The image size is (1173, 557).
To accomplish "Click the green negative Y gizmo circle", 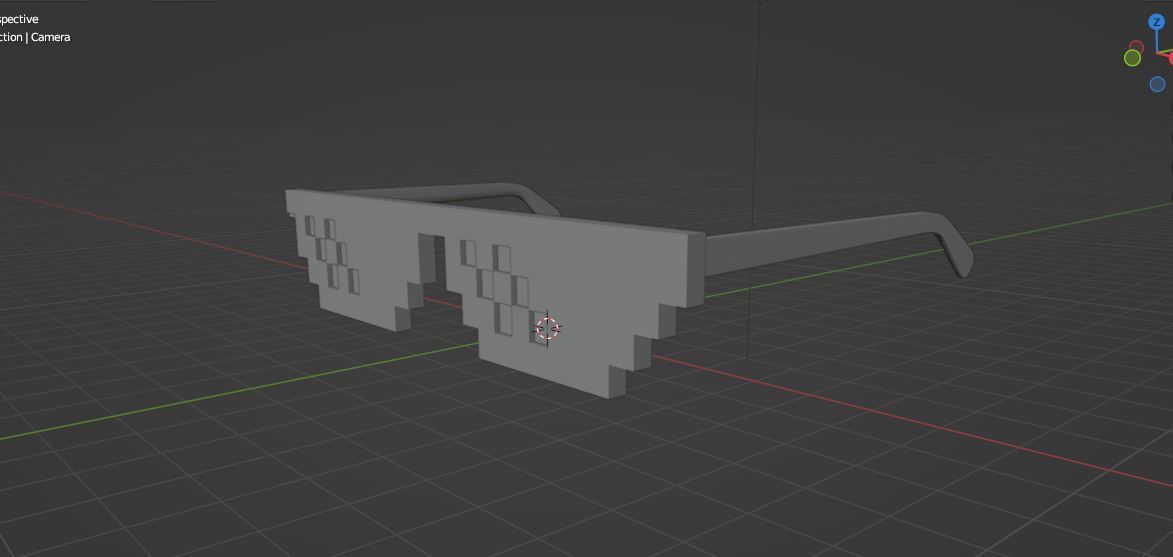I will pyautogui.click(x=1133, y=58).
